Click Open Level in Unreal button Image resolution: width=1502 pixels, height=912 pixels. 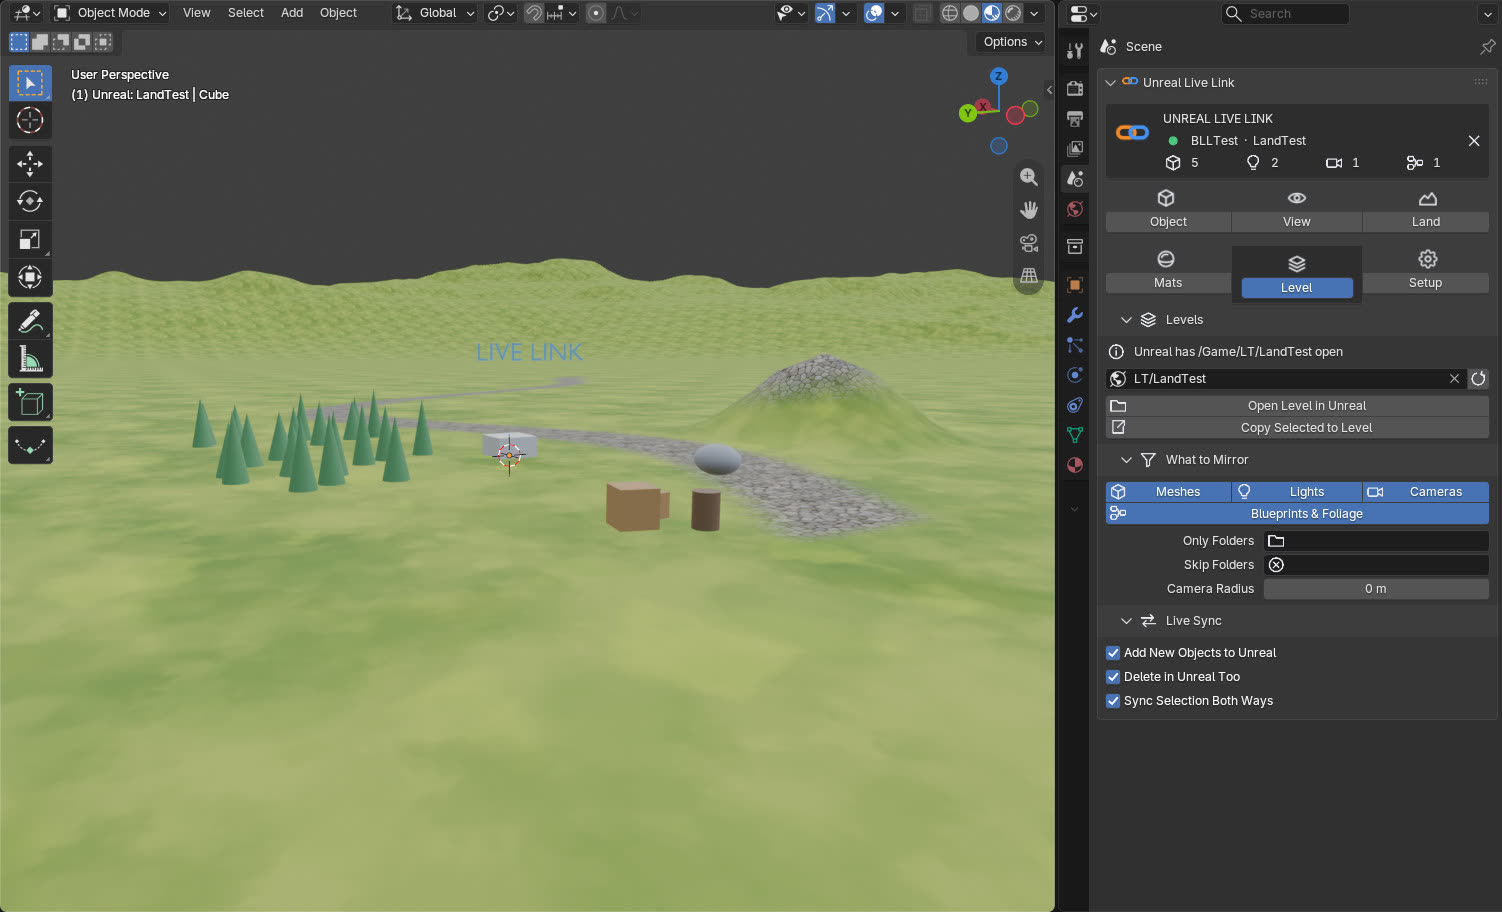point(1297,406)
